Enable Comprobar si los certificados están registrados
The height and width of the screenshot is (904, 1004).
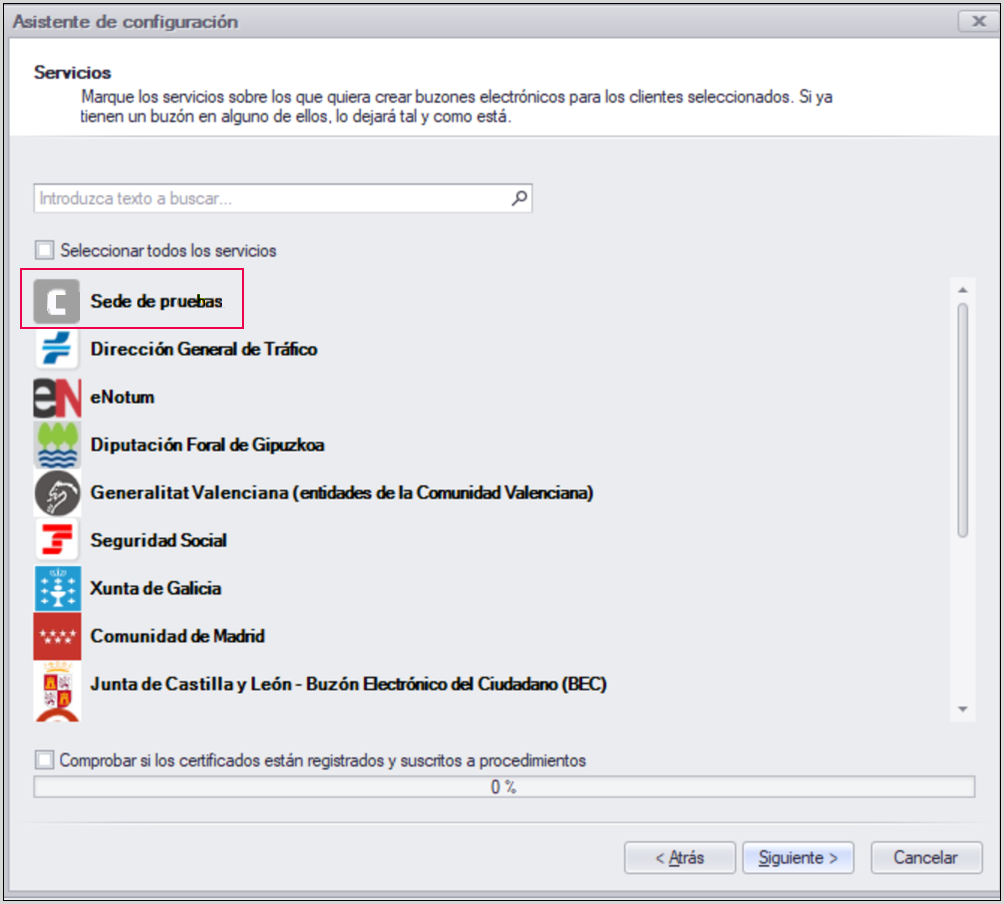tap(45, 760)
